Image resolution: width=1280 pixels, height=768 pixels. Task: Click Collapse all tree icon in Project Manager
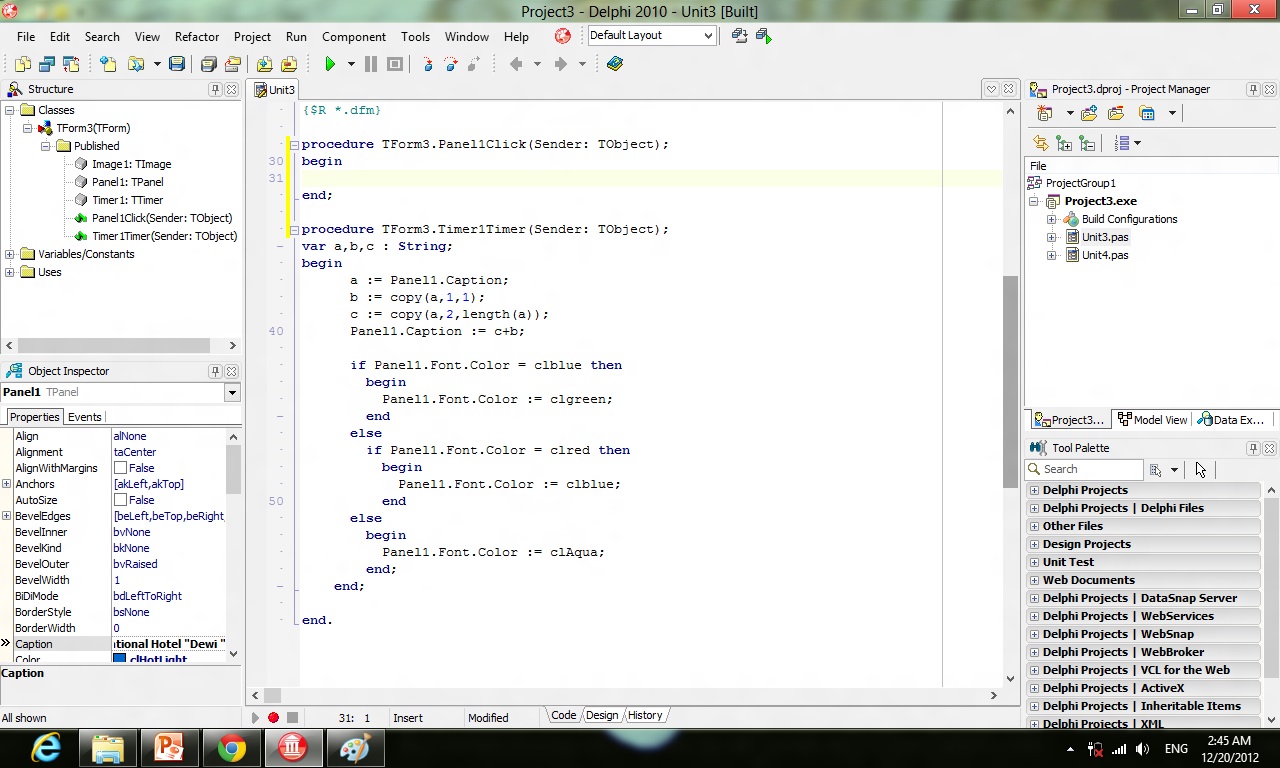click(x=1087, y=144)
